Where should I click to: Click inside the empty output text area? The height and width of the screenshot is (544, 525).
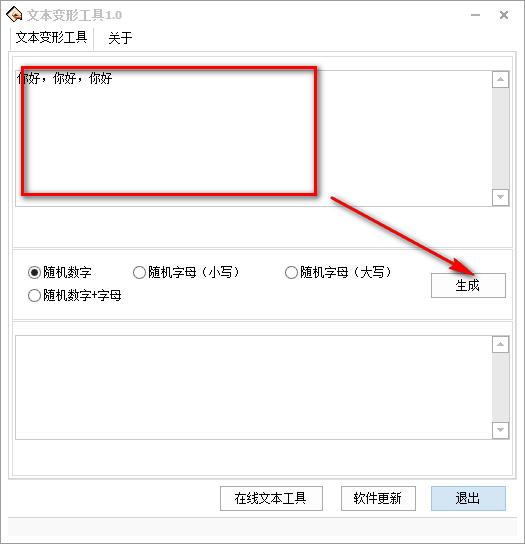254,387
